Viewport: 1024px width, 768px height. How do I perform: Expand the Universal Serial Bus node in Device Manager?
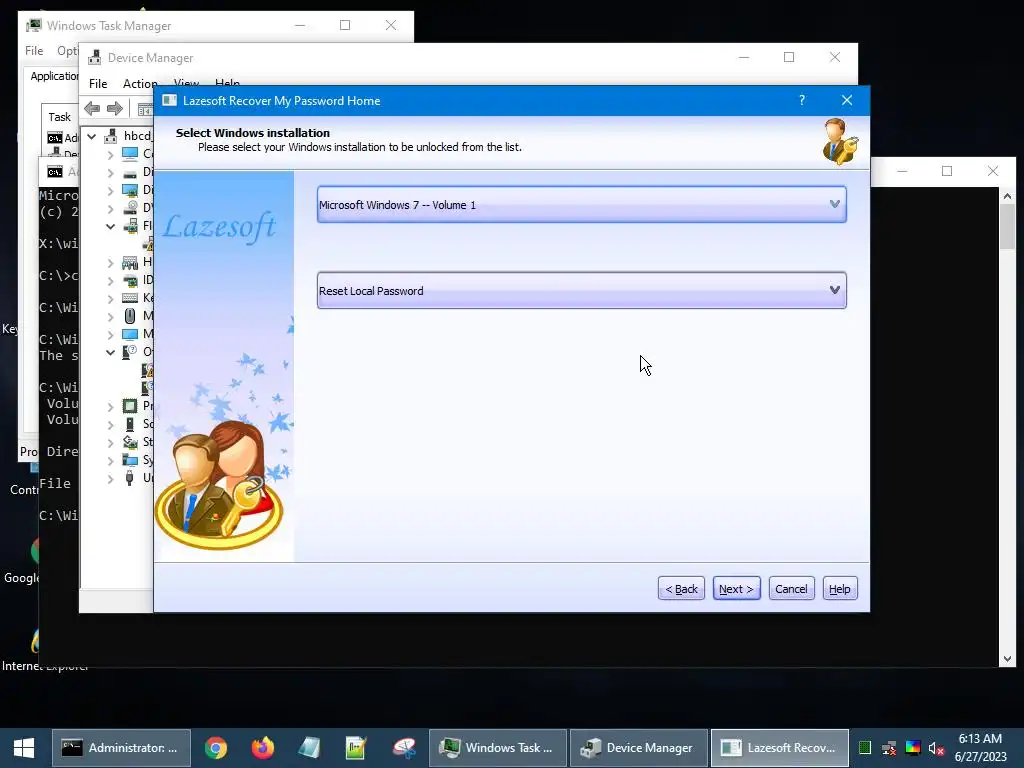(x=110, y=479)
